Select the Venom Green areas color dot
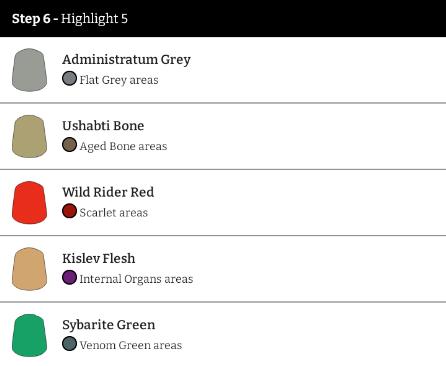Viewport: 446px width, 366px height. pos(69,344)
